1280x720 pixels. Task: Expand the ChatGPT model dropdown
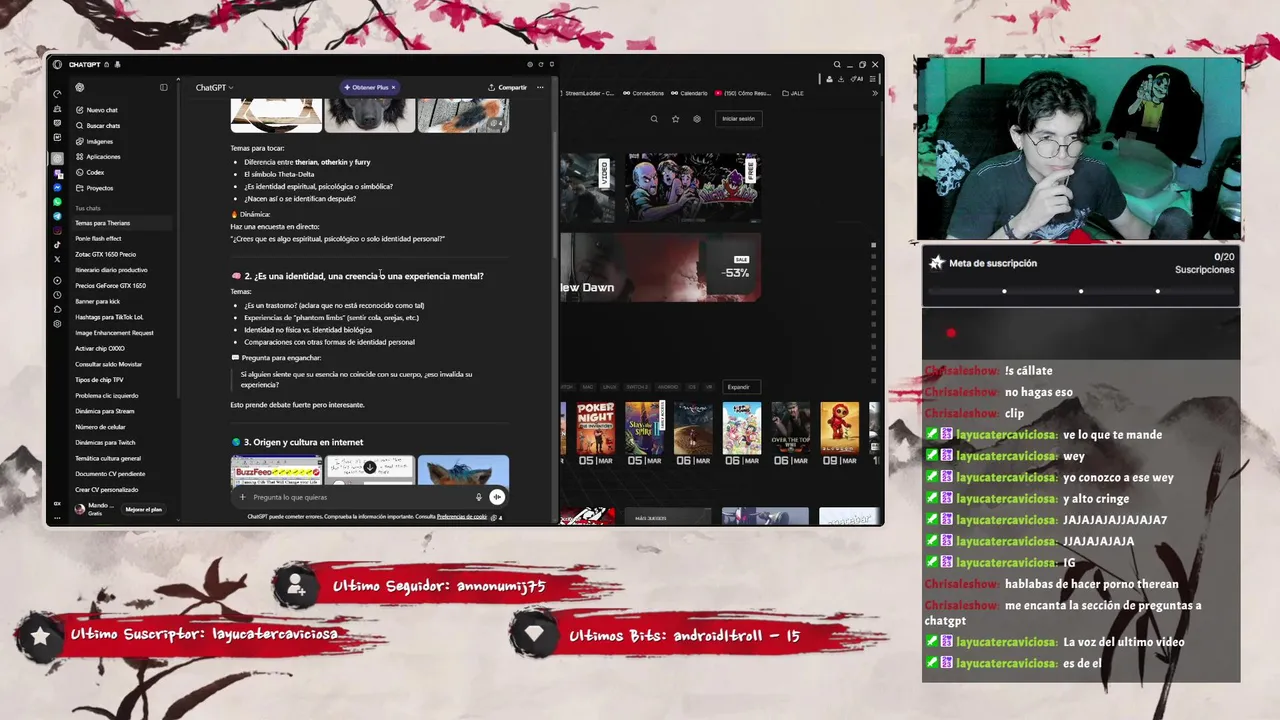click(214, 87)
